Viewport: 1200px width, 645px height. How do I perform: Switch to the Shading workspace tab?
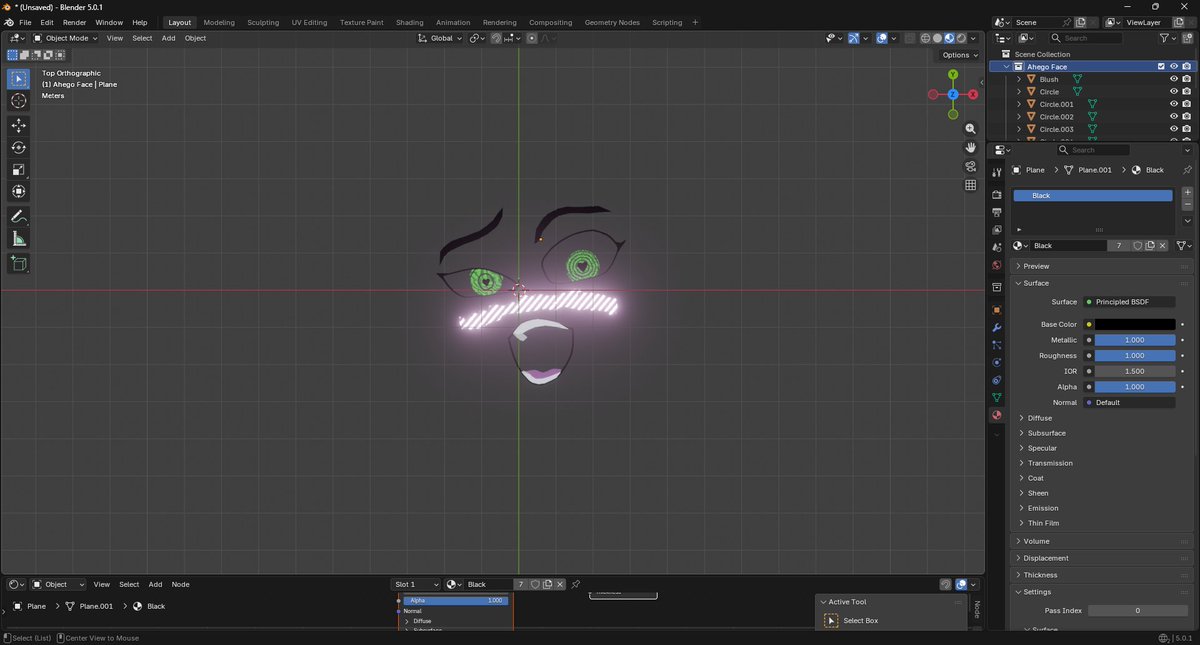tap(409, 22)
